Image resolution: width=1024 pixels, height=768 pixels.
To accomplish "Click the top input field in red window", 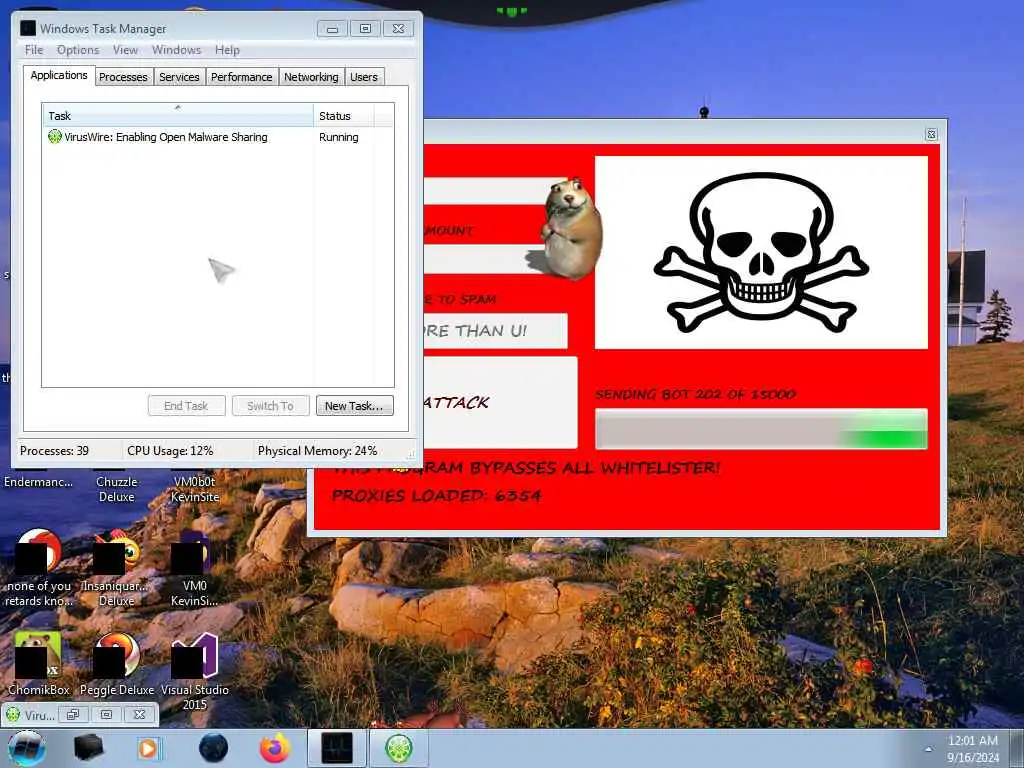I will [488, 191].
